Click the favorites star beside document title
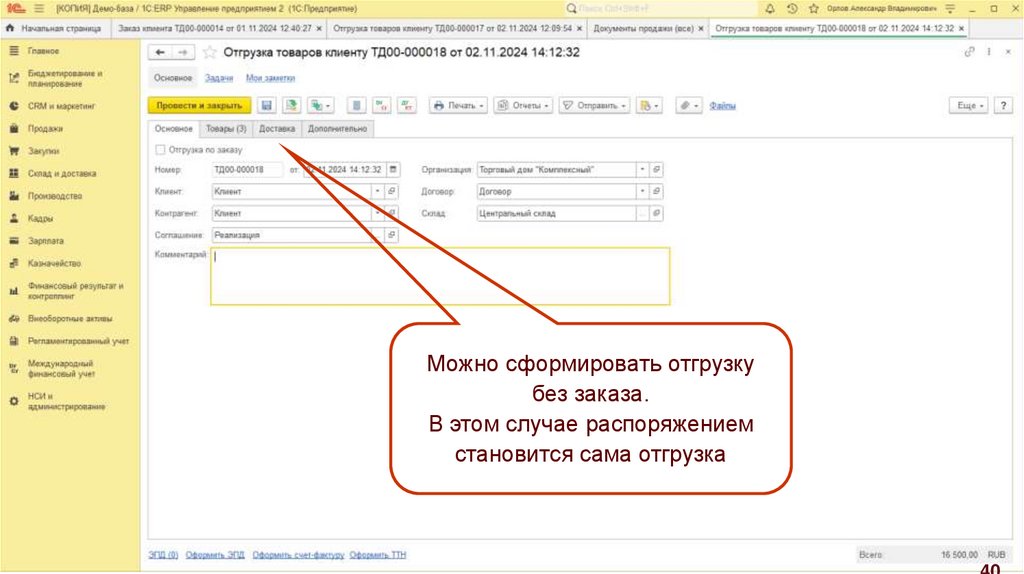Viewport: 1024px width, 574px height. pos(209,52)
